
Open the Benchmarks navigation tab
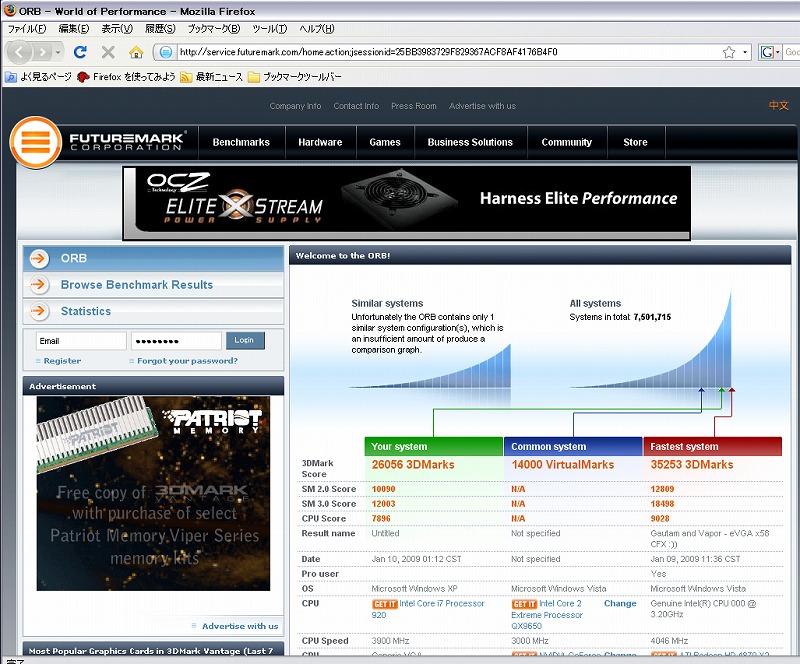241,142
